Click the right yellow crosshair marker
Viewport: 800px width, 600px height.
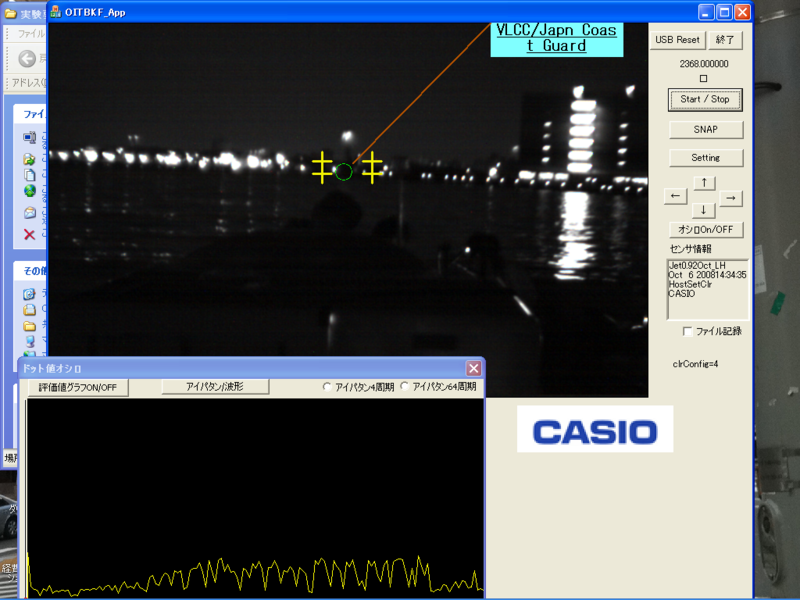[x=372, y=167]
